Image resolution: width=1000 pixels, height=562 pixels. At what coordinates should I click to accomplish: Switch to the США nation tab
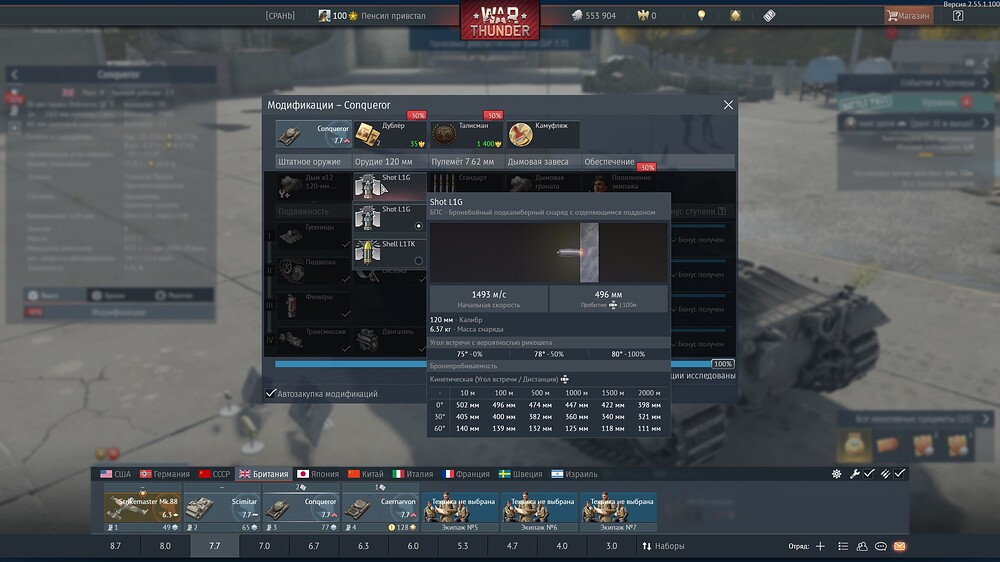pyautogui.click(x=115, y=474)
